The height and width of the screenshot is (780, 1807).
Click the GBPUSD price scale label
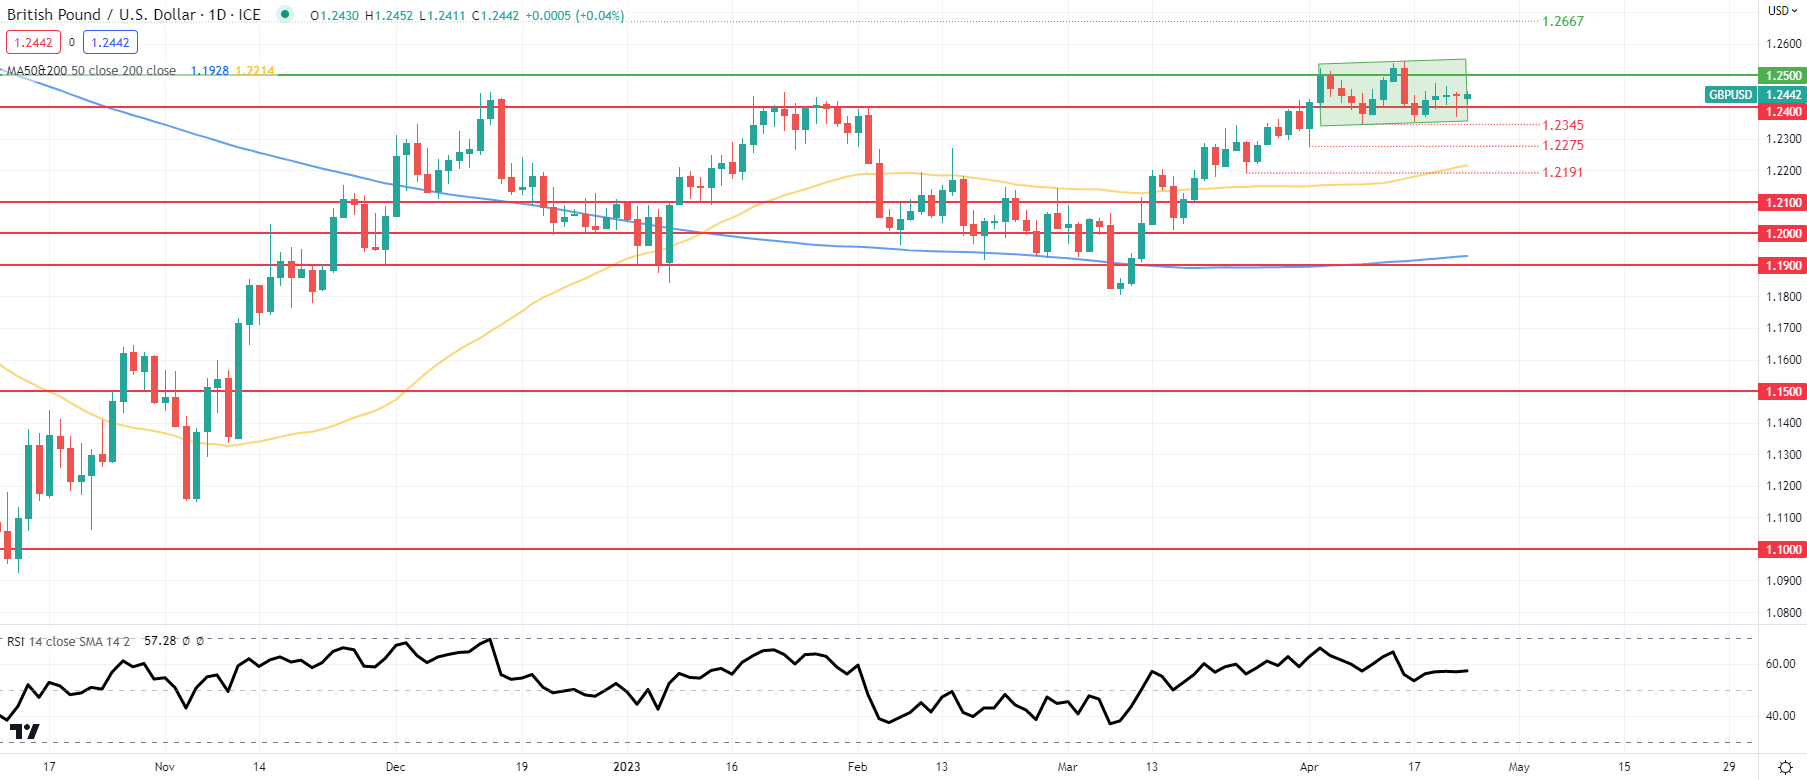pyautogui.click(x=1730, y=95)
